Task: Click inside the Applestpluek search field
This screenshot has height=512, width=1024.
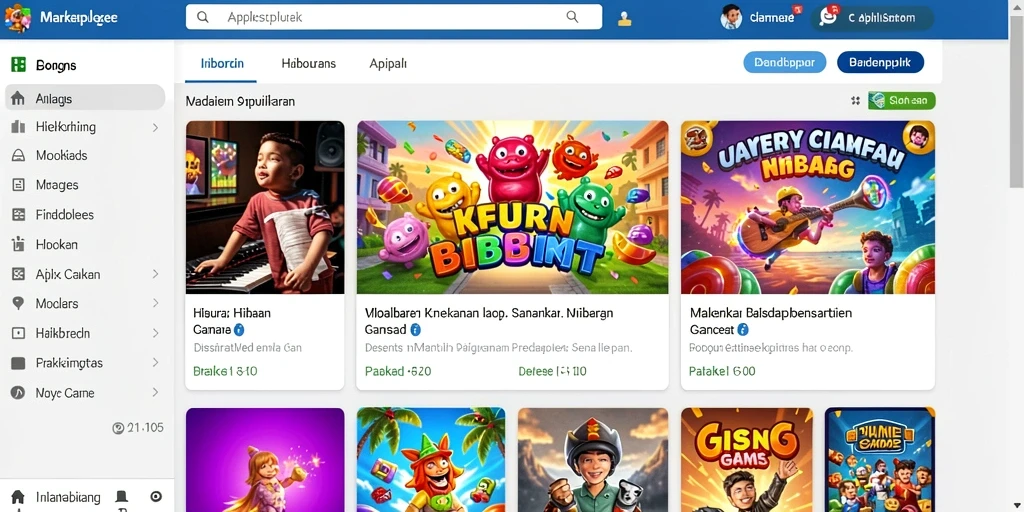Action: 394,17
